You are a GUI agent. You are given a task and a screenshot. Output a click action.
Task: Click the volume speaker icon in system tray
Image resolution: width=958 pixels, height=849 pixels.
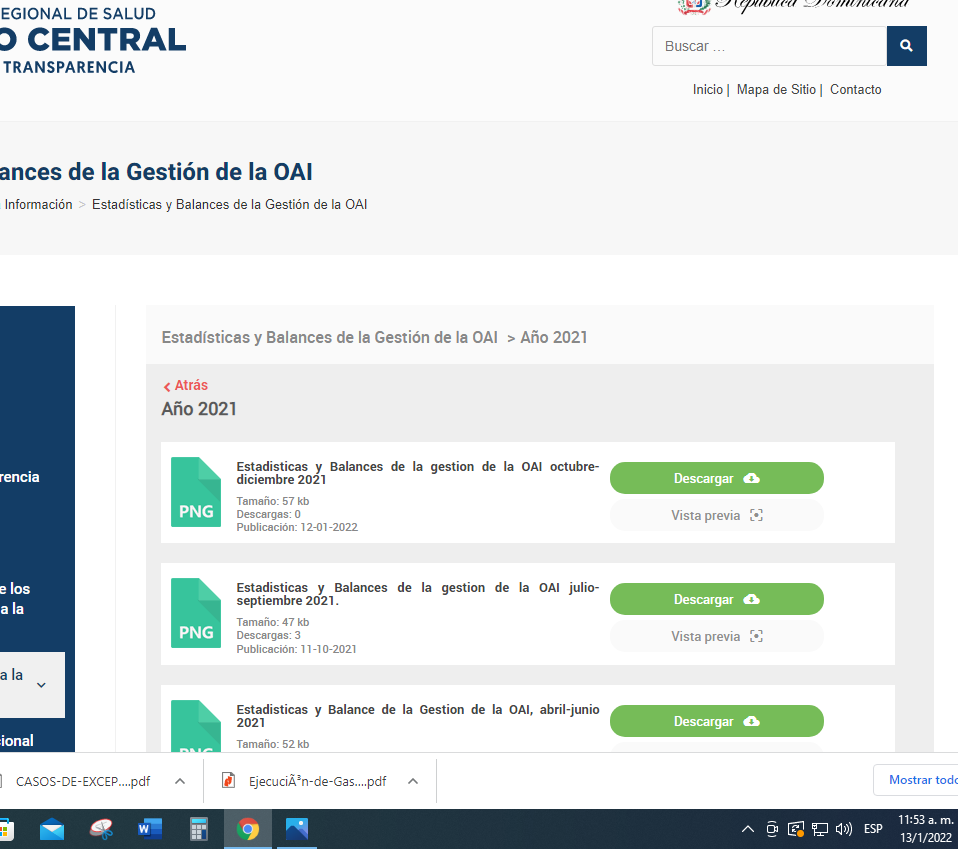coord(843,829)
